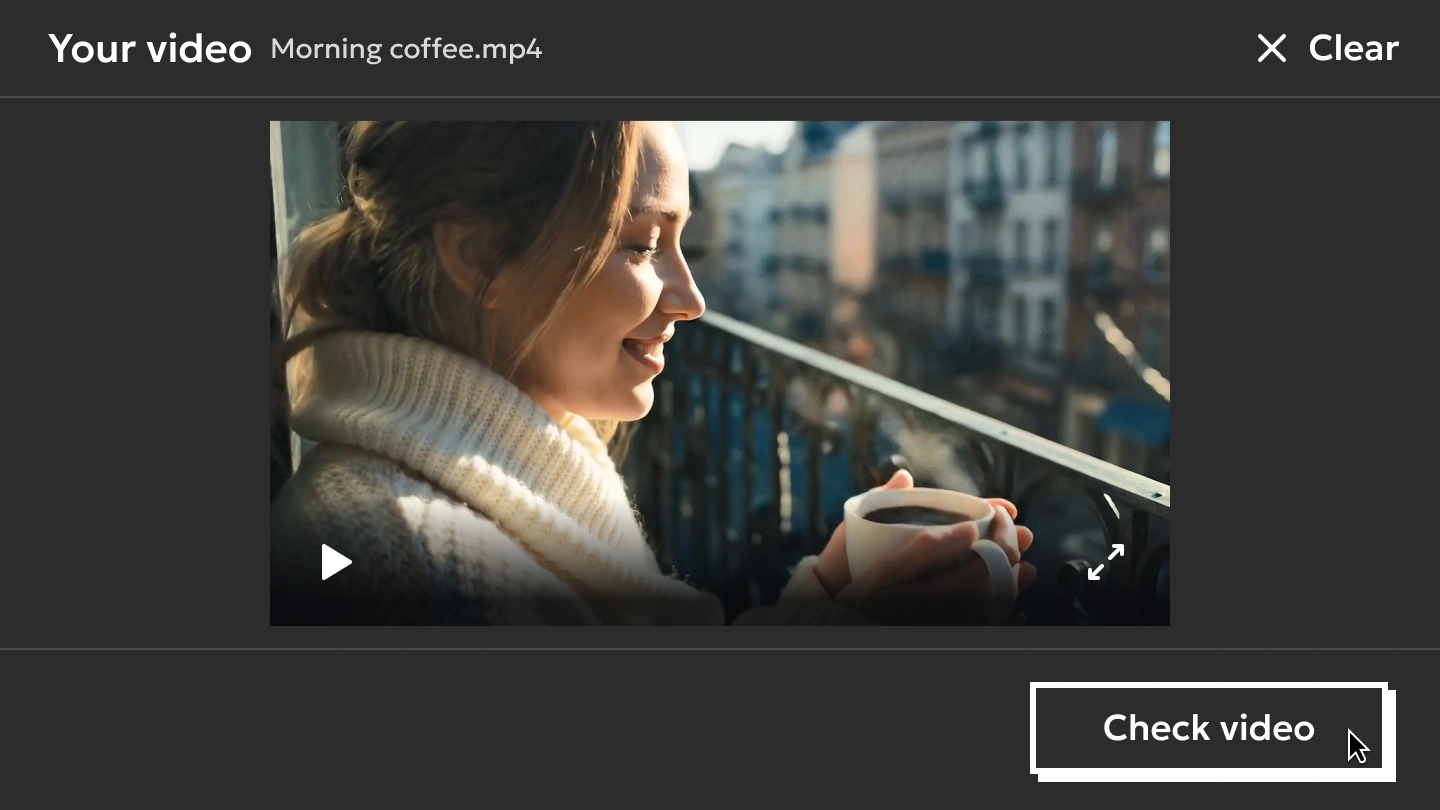Select the Morning coffee.mp4 filename
1440x810 pixels.
(406, 49)
